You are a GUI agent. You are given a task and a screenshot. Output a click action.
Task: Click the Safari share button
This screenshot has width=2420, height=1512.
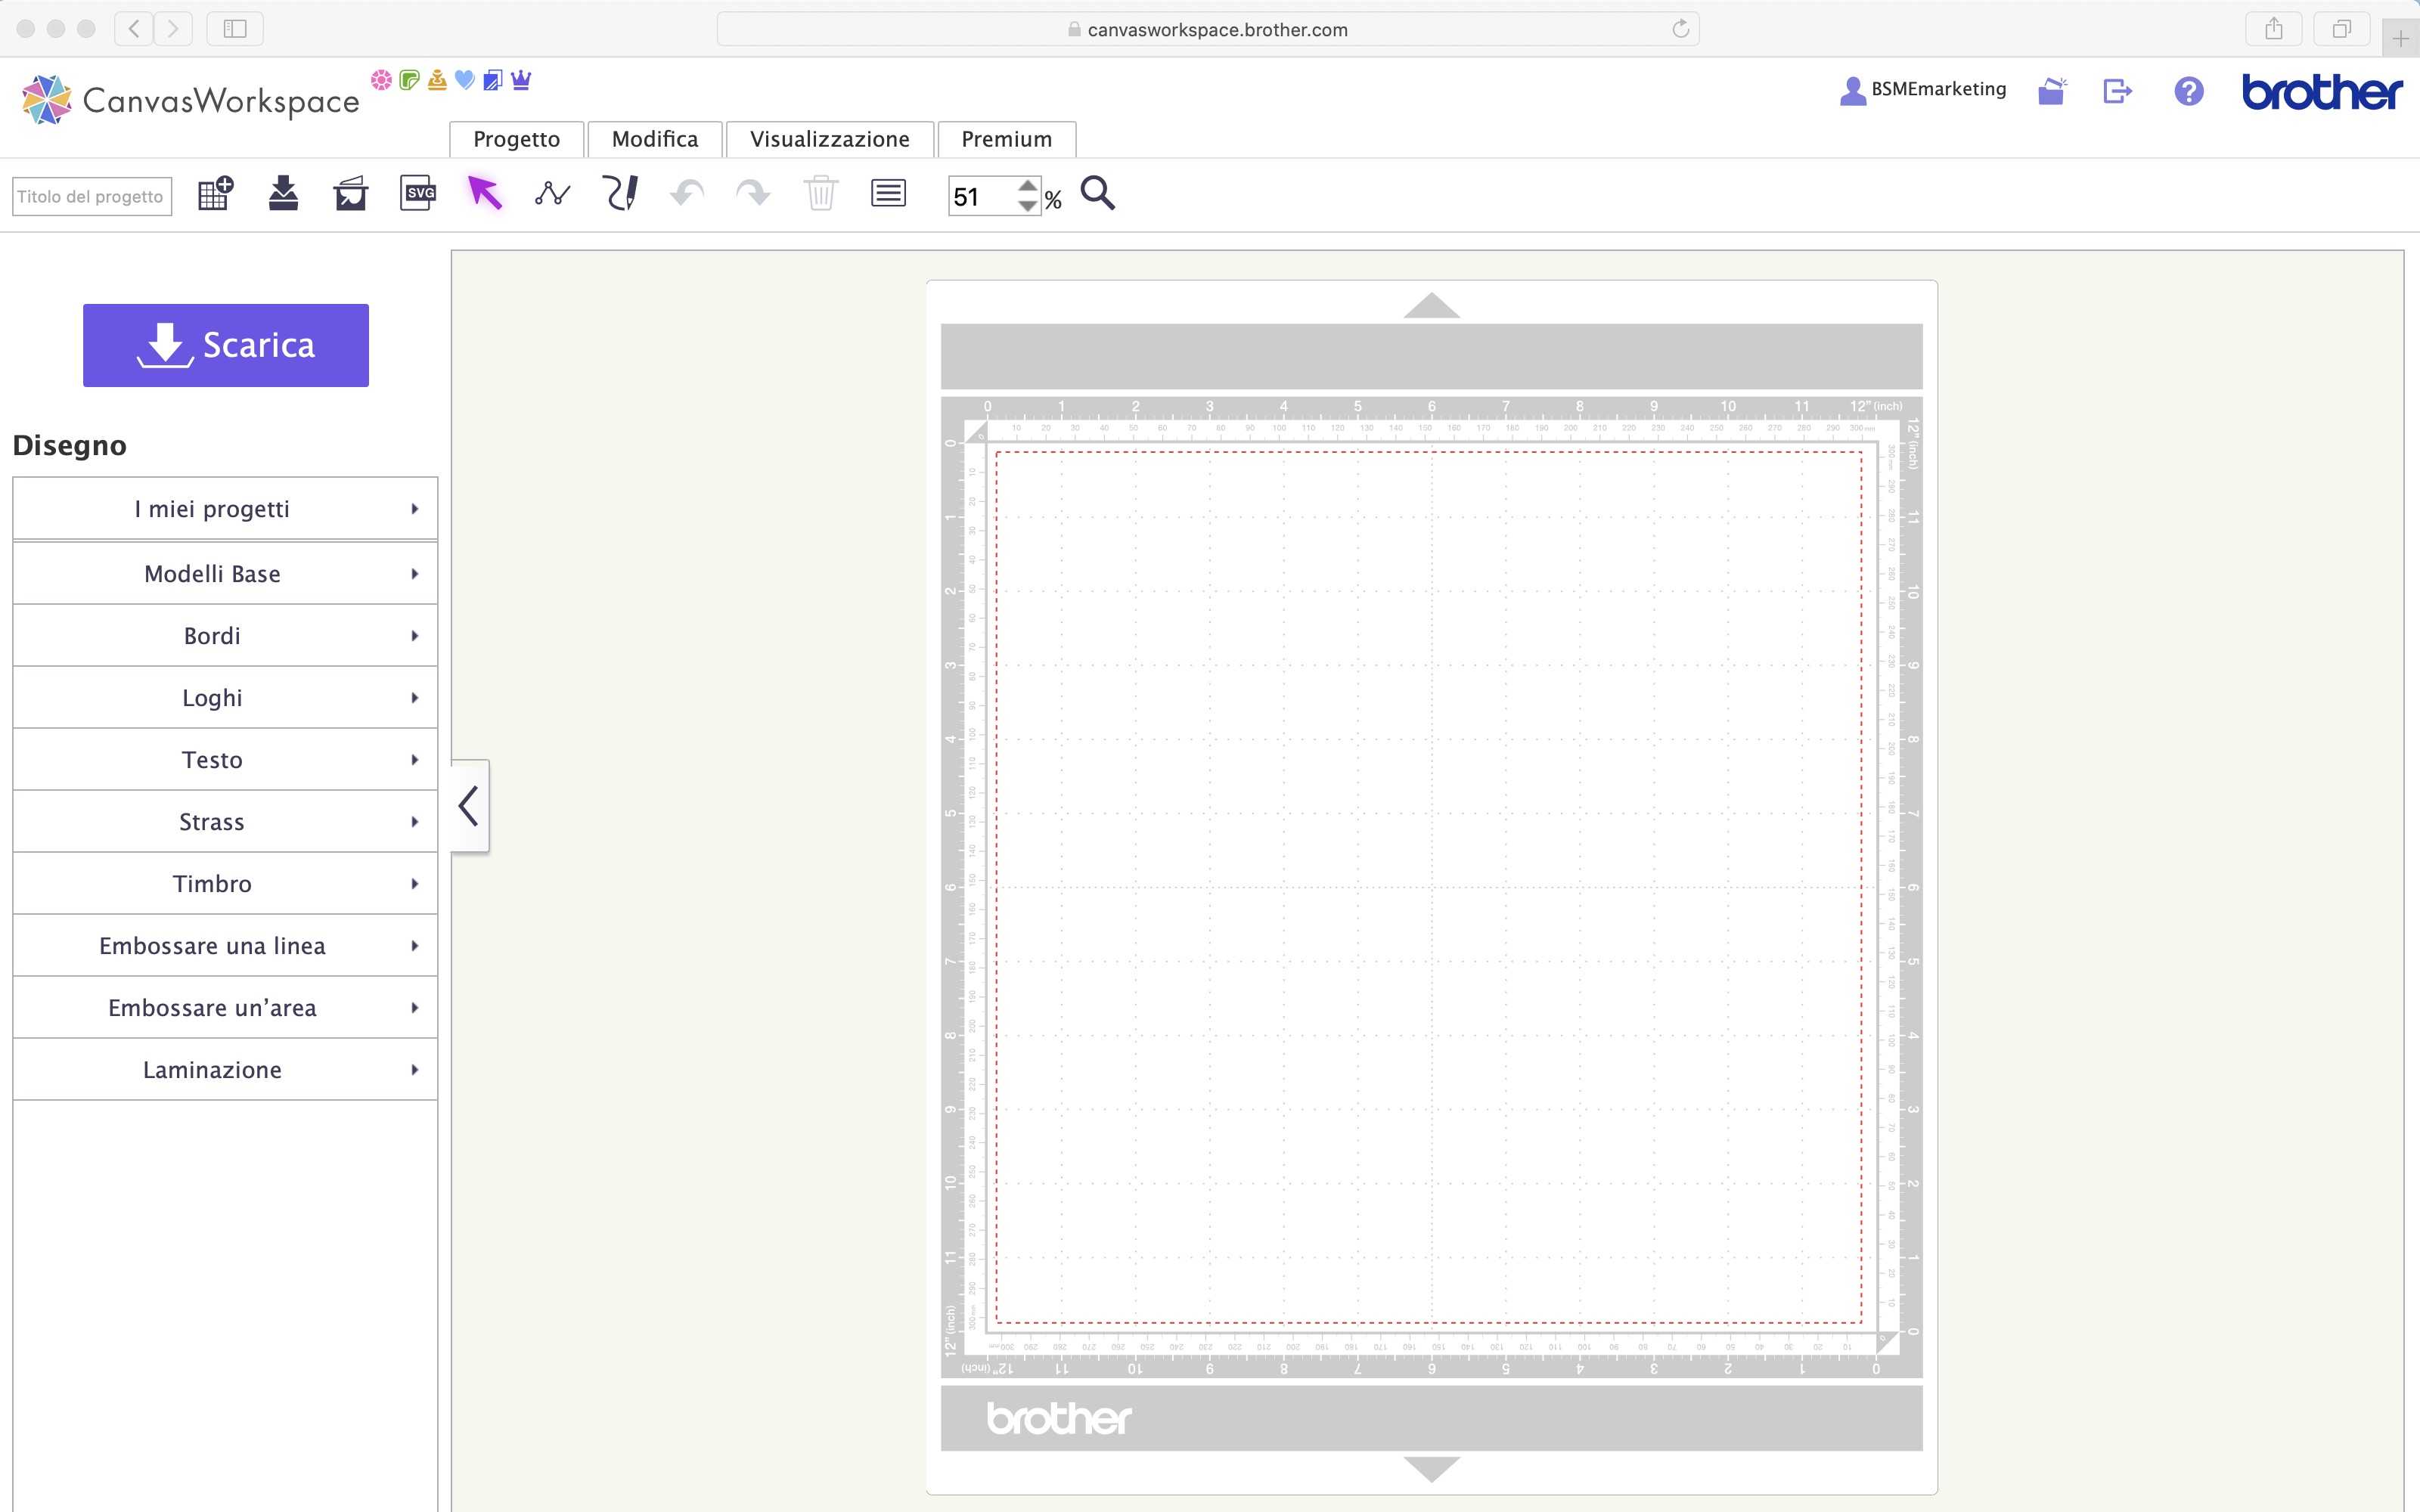coord(2274,29)
